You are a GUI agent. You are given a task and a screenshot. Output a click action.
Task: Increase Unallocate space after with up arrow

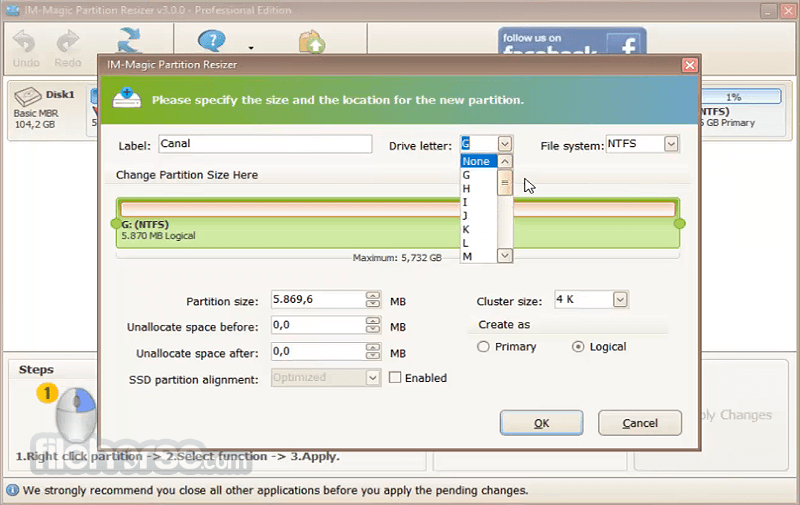coord(373,347)
